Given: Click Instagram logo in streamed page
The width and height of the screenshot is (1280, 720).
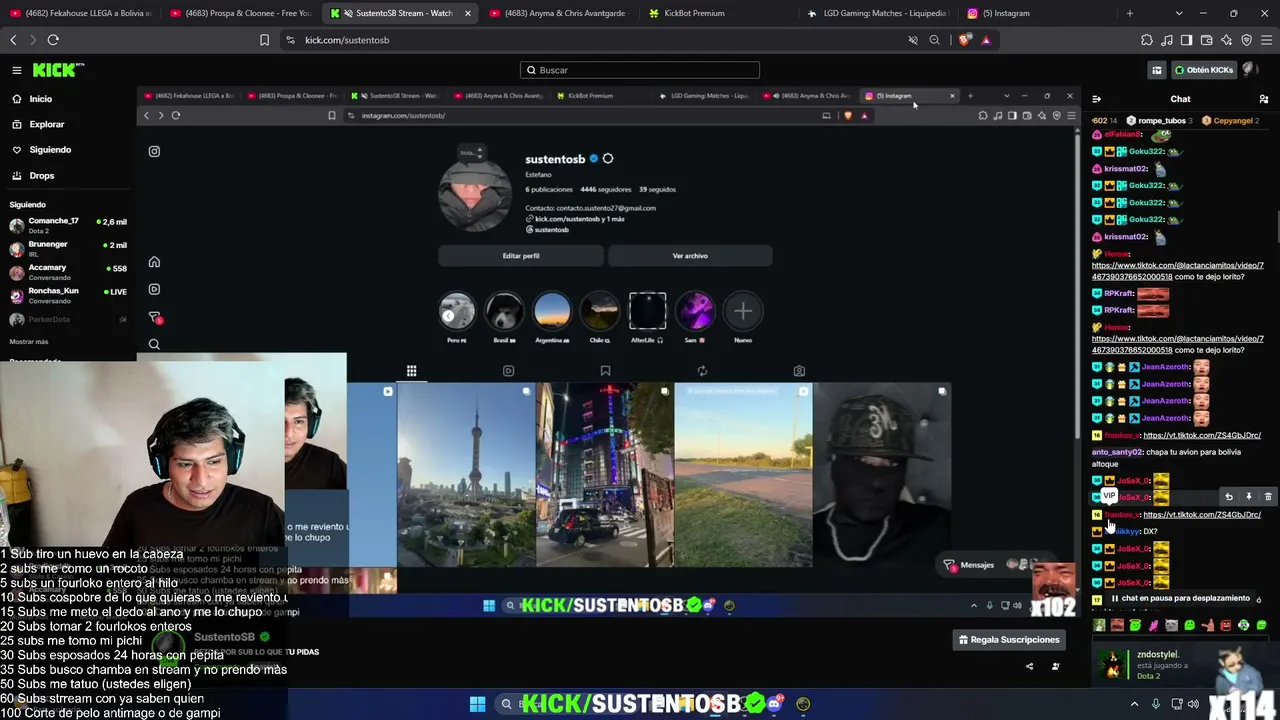Looking at the screenshot, I should 154,151.
